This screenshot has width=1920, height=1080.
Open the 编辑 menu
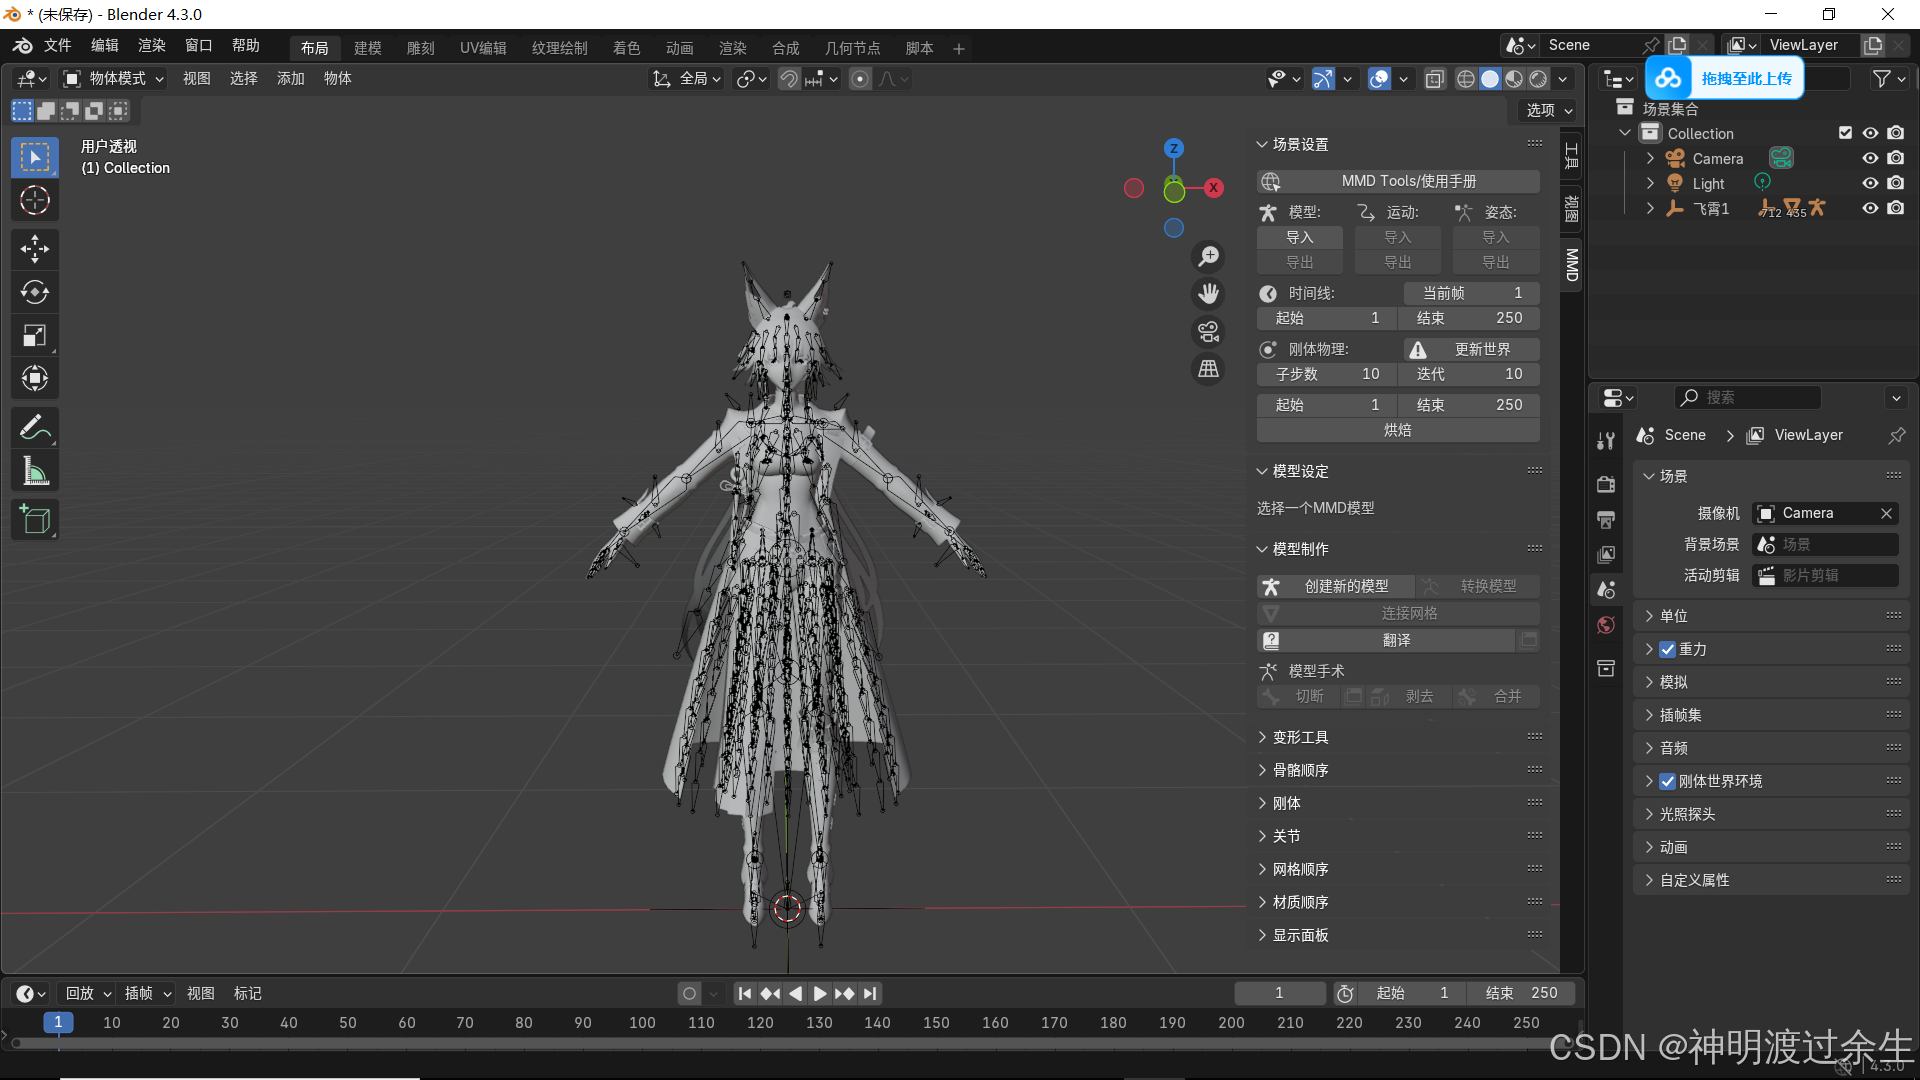[x=104, y=45]
